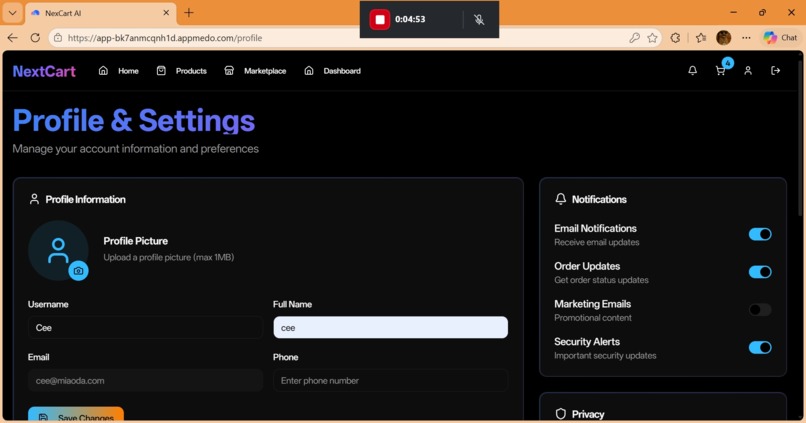Turn off Order Updates toggle
This screenshot has width=806, height=423.
pos(760,272)
